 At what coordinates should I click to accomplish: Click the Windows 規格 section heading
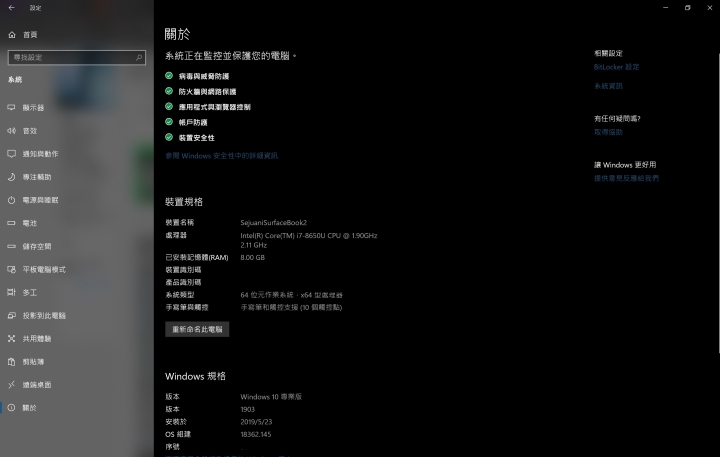pyautogui.click(x=195, y=376)
